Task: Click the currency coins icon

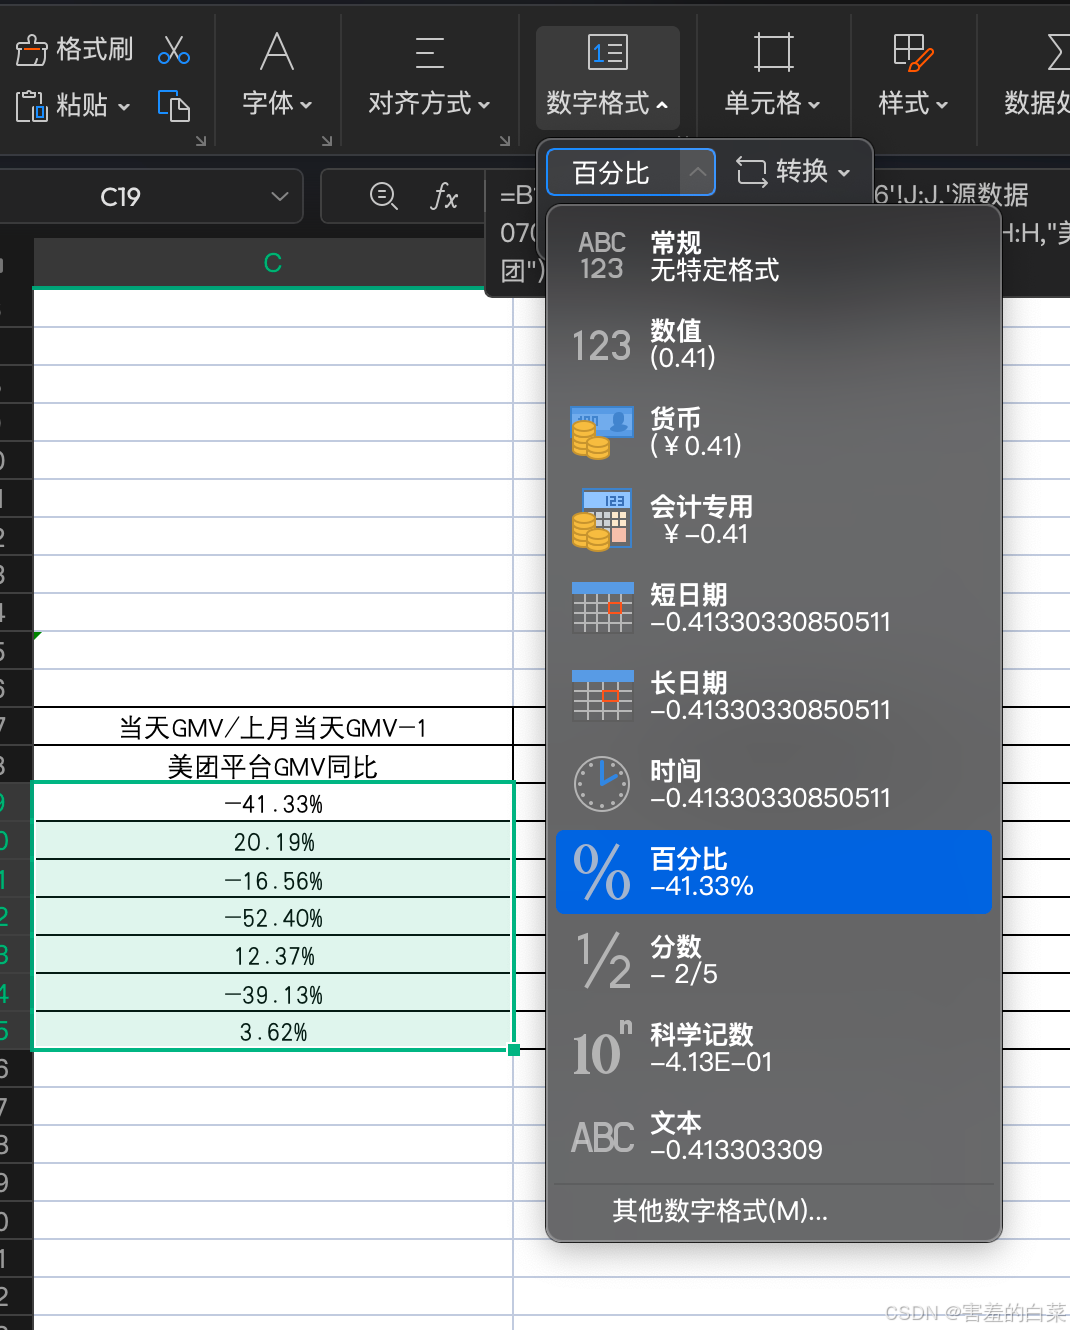Action: pyautogui.click(x=602, y=432)
